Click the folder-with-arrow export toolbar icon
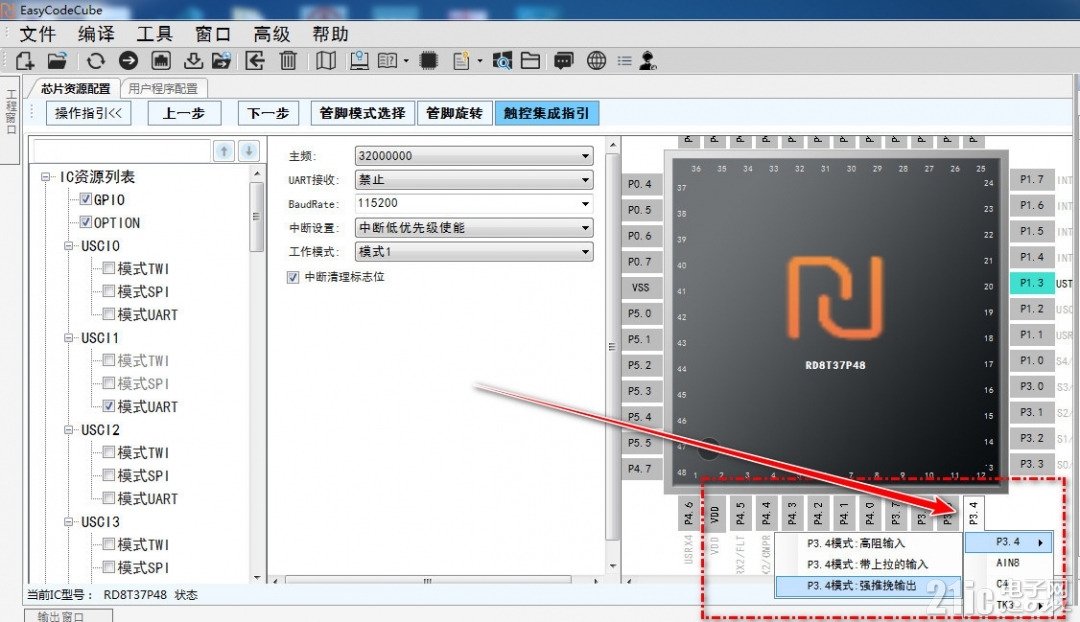Image resolution: width=1080 pixels, height=622 pixels. click(222, 61)
